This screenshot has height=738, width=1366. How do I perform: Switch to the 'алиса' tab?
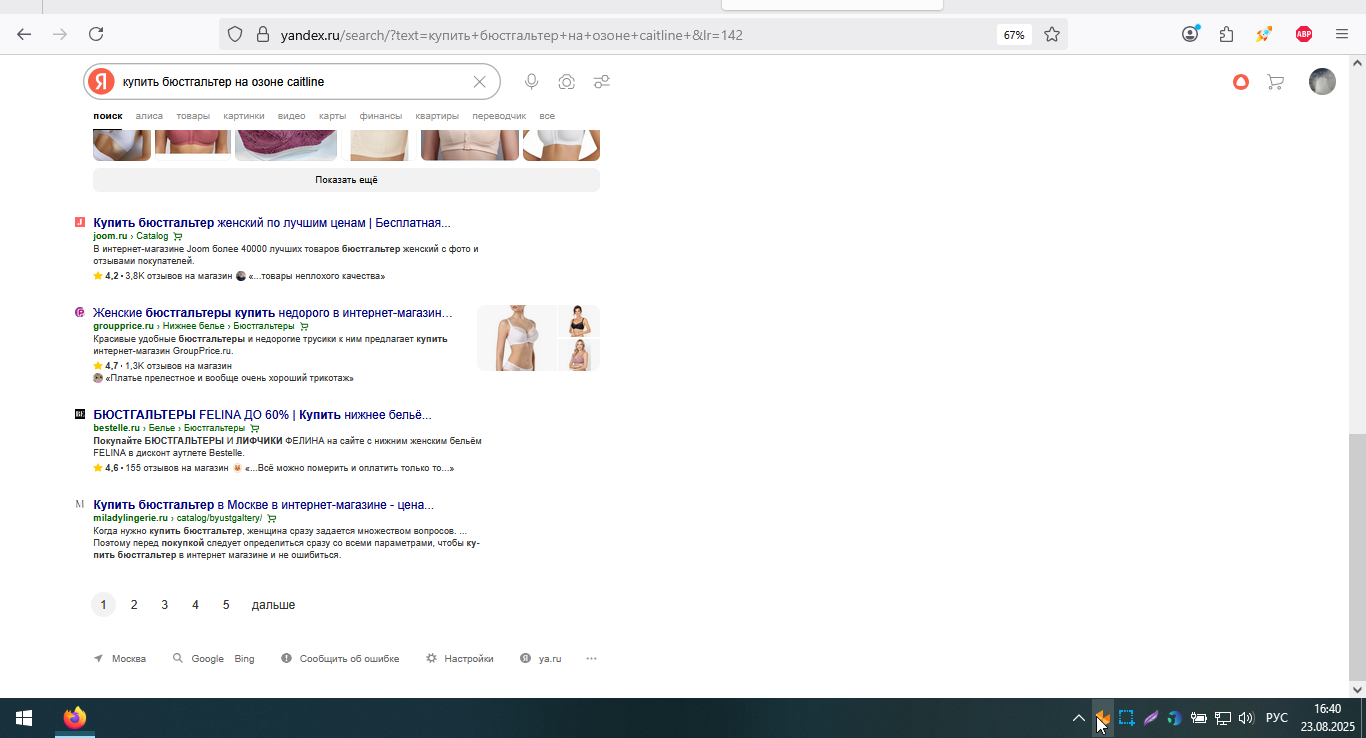149,116
